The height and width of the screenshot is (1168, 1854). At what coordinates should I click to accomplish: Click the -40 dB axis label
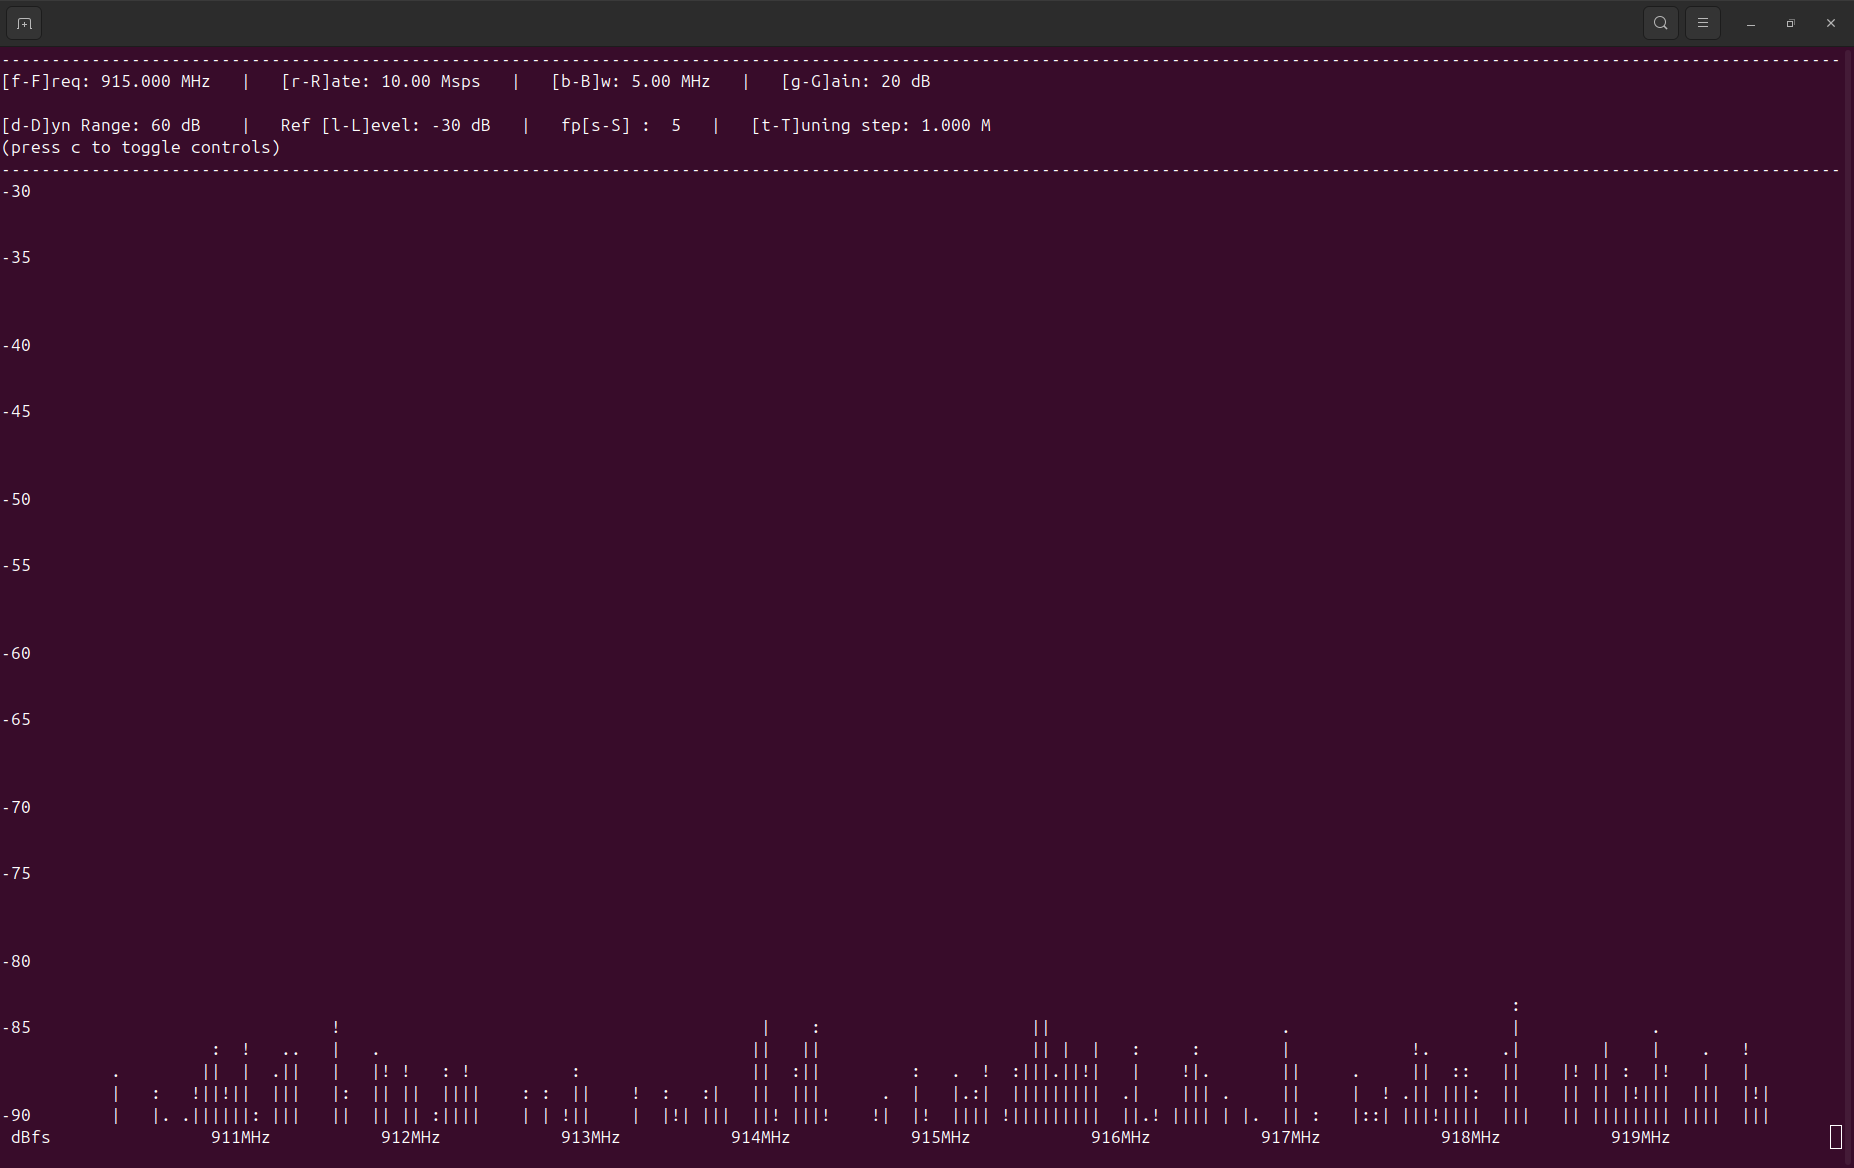tap(17, 345)
